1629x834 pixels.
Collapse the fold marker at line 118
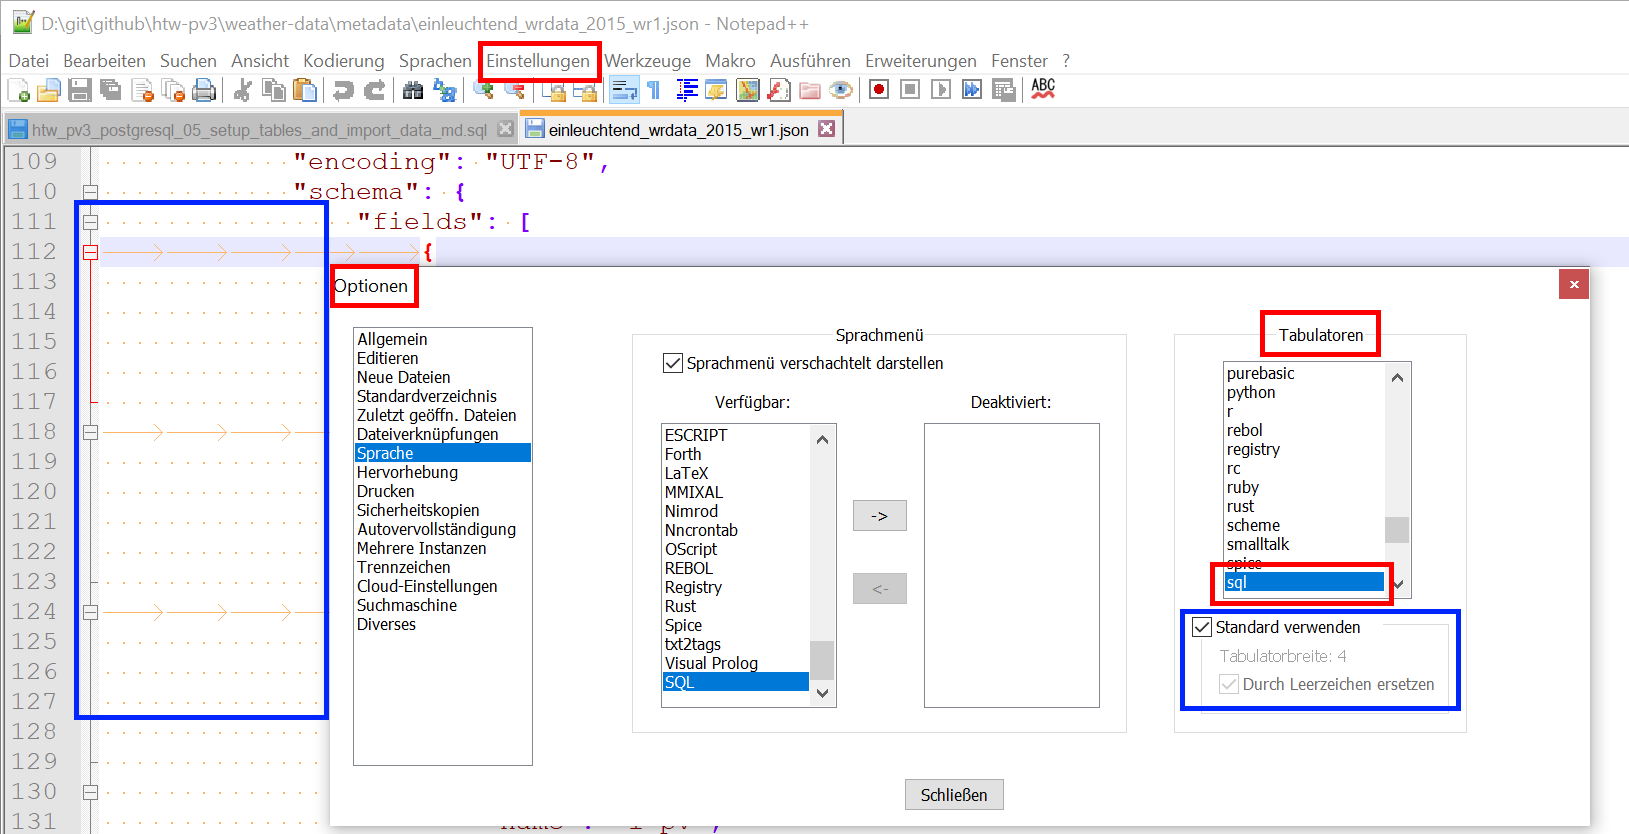pos(90,432)
